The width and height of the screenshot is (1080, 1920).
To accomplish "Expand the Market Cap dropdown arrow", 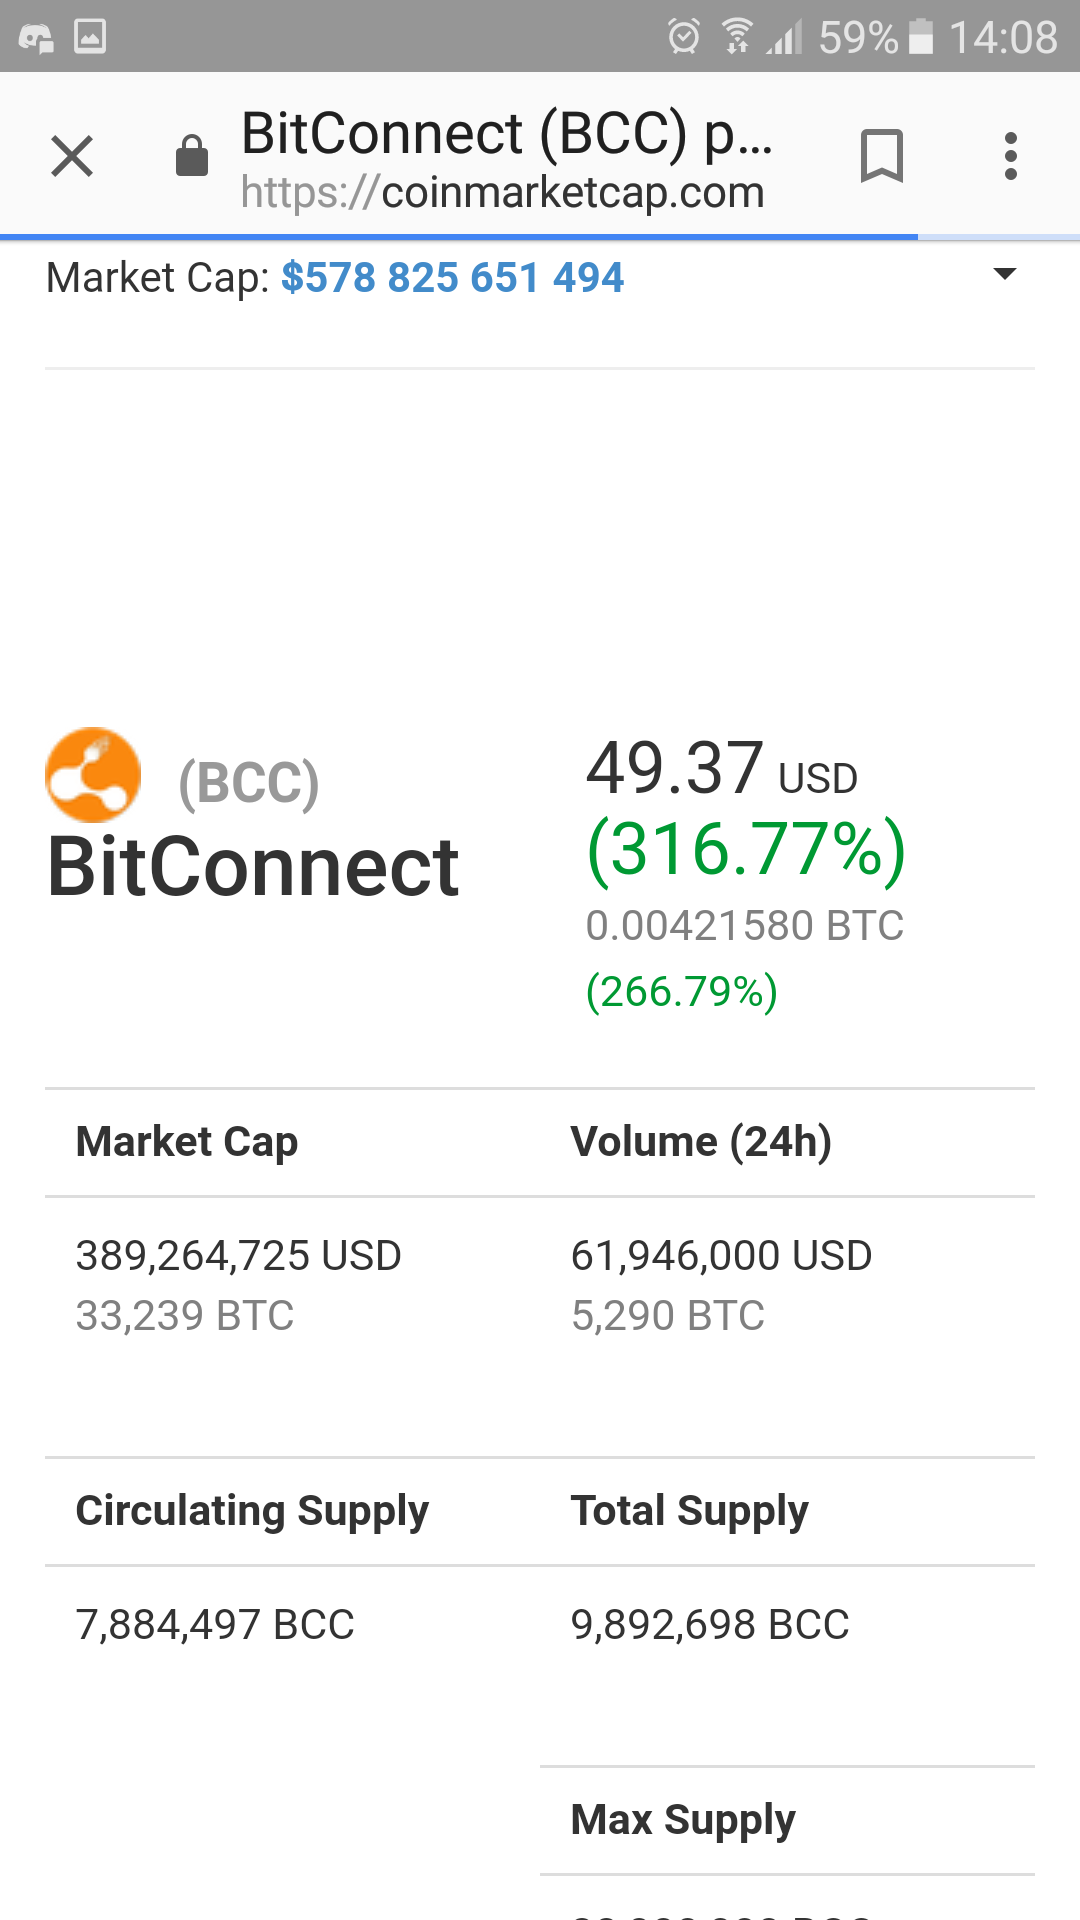I will (x=1004, y=274).
